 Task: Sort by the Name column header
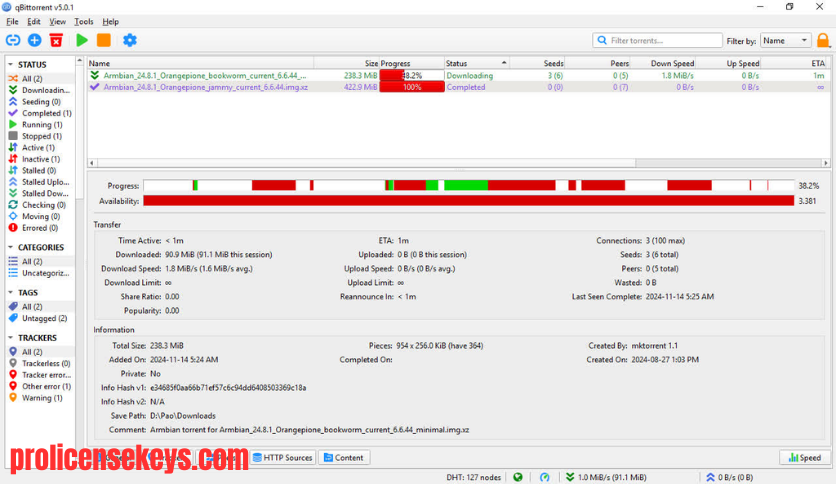pyautogui.click(x=200, y=63)
